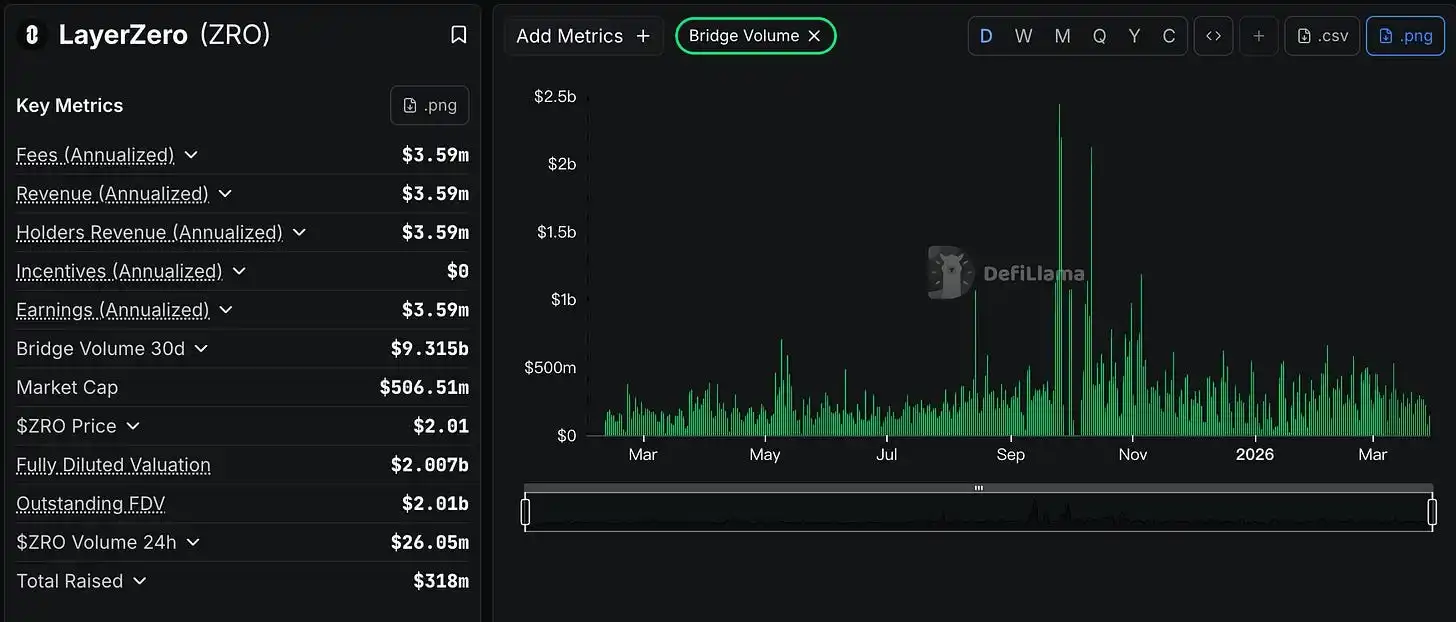Click the embed chart code icon

(1213, 35)
